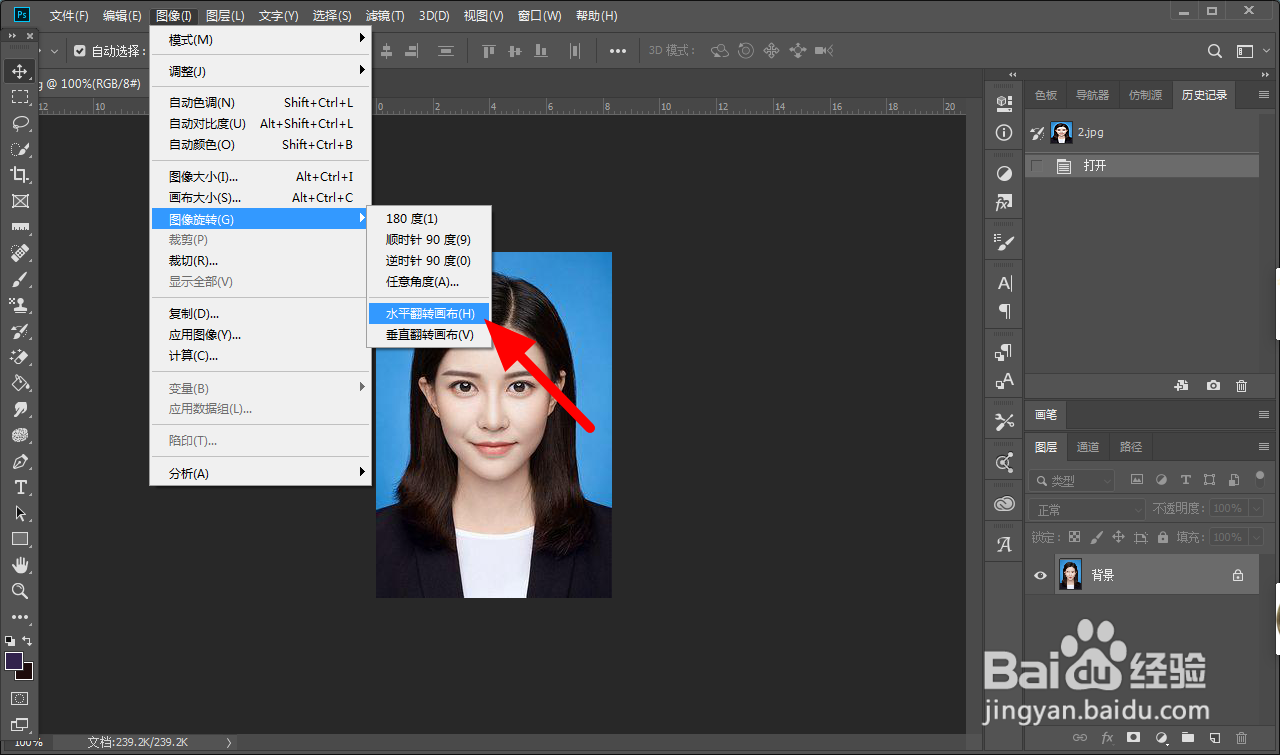The width and height of the screenshot is (1280, 755).
Task: Choose 水平翻转画布(H) from the submenu
Action: click(x=429, y=314)
